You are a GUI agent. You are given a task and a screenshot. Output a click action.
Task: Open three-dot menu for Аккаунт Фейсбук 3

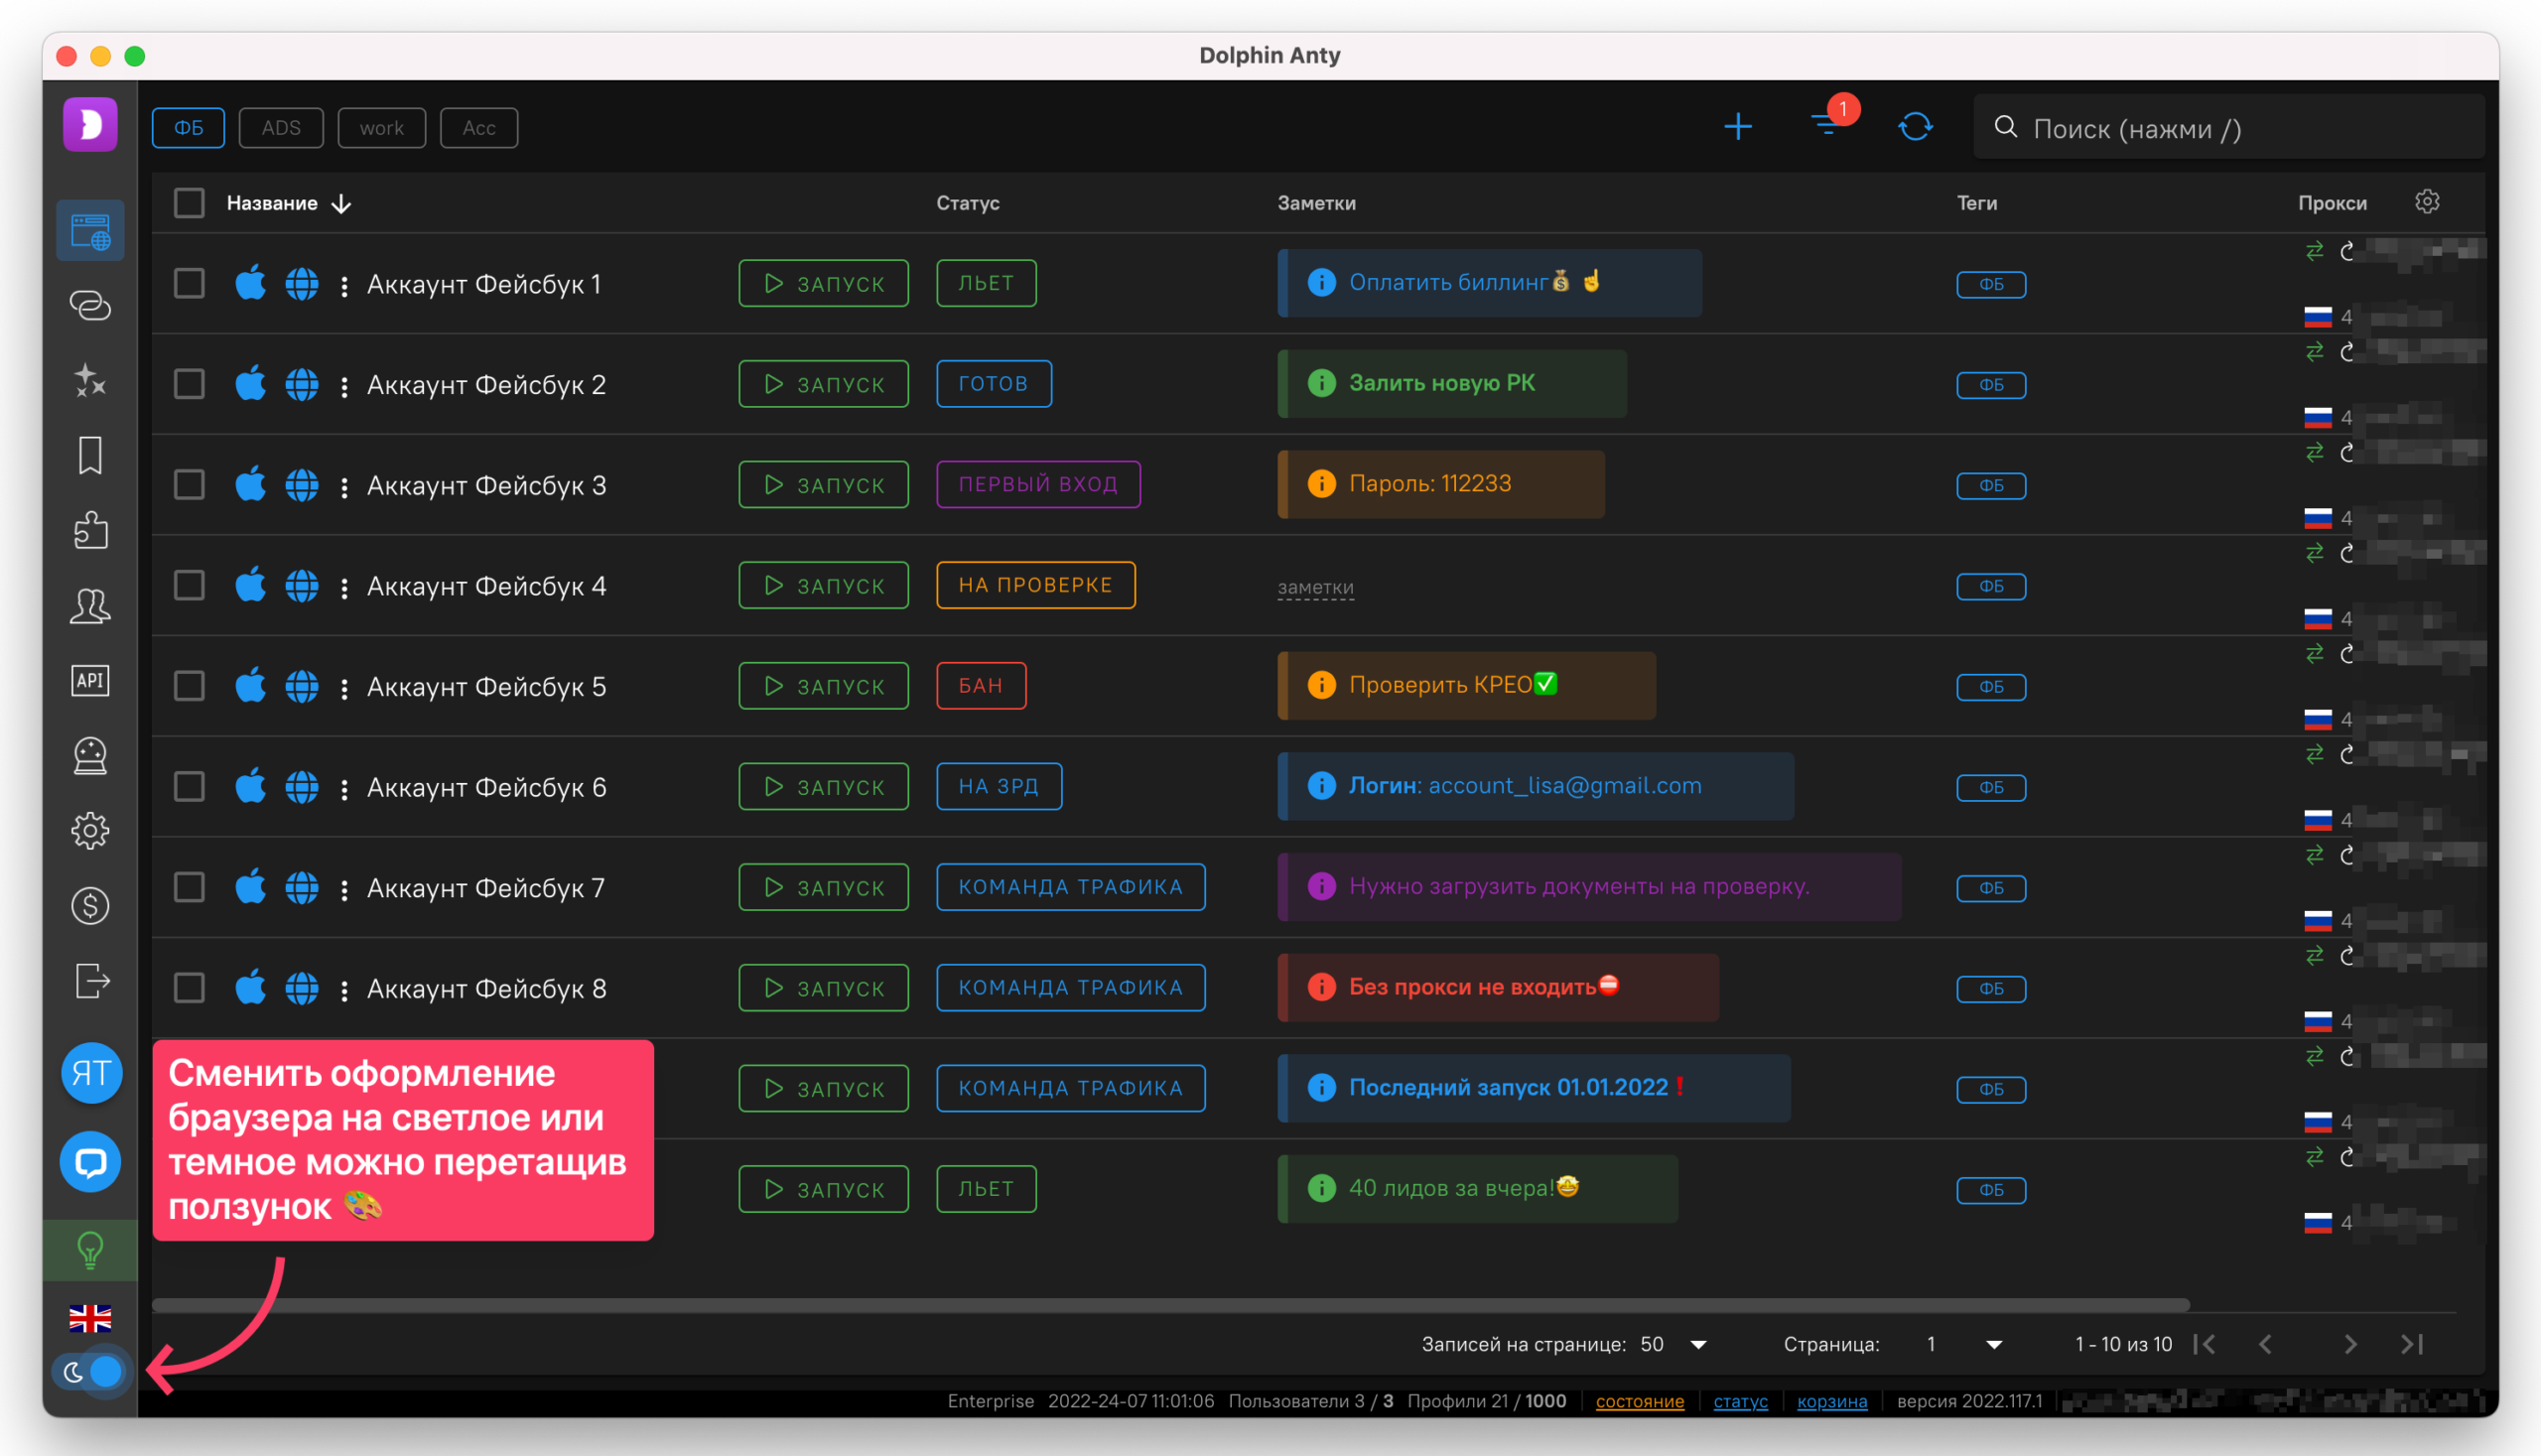click(x=344, y=487)
